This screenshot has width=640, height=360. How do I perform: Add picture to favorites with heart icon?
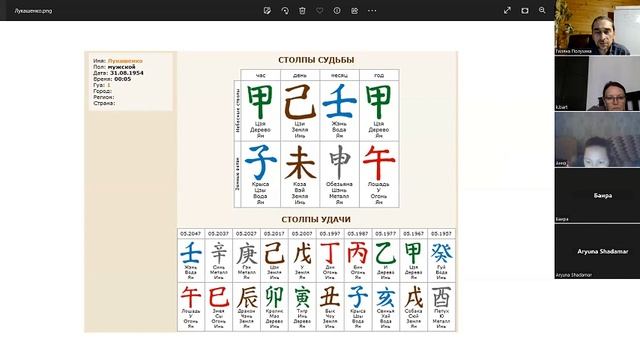[320, 11]
